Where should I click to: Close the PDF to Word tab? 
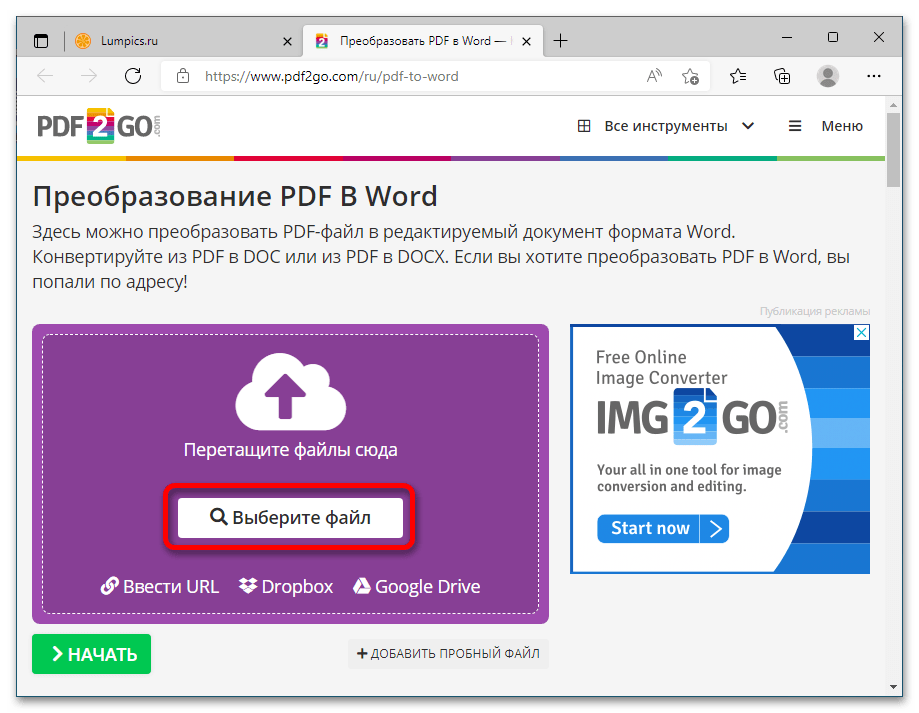[x=526, y=42]
